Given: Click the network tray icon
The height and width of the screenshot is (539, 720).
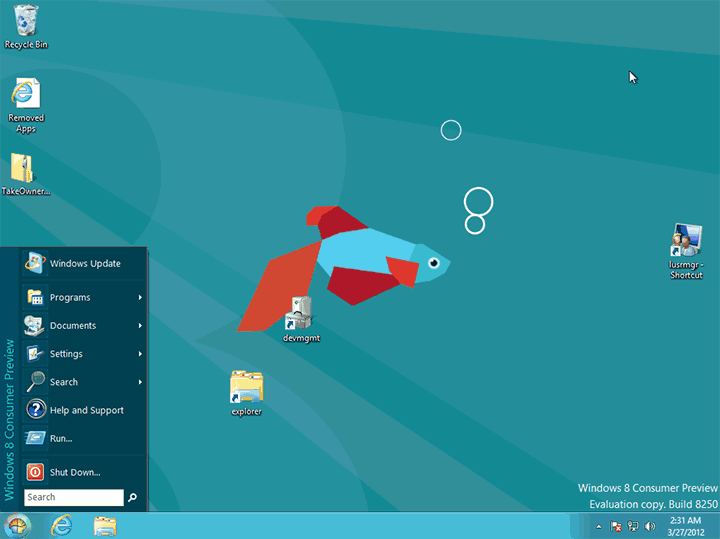Looking at the screenshot, I should [x=633, y=526].
